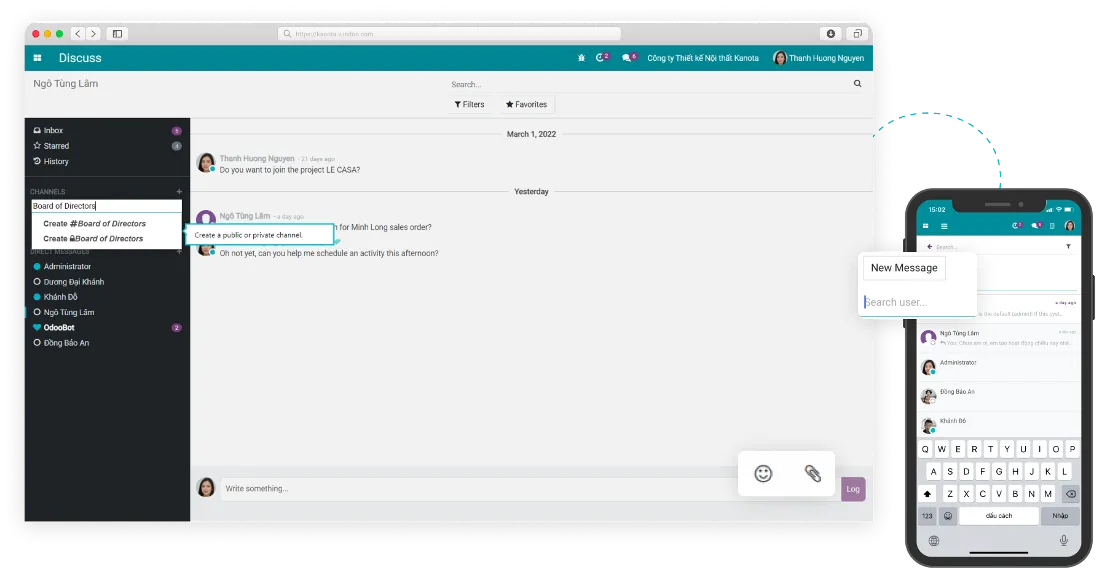The height and width of the screenshot is (575, 1110).
Task: Open Khánh Đỗ chat on the phone
Action: [x=999, y=424]
